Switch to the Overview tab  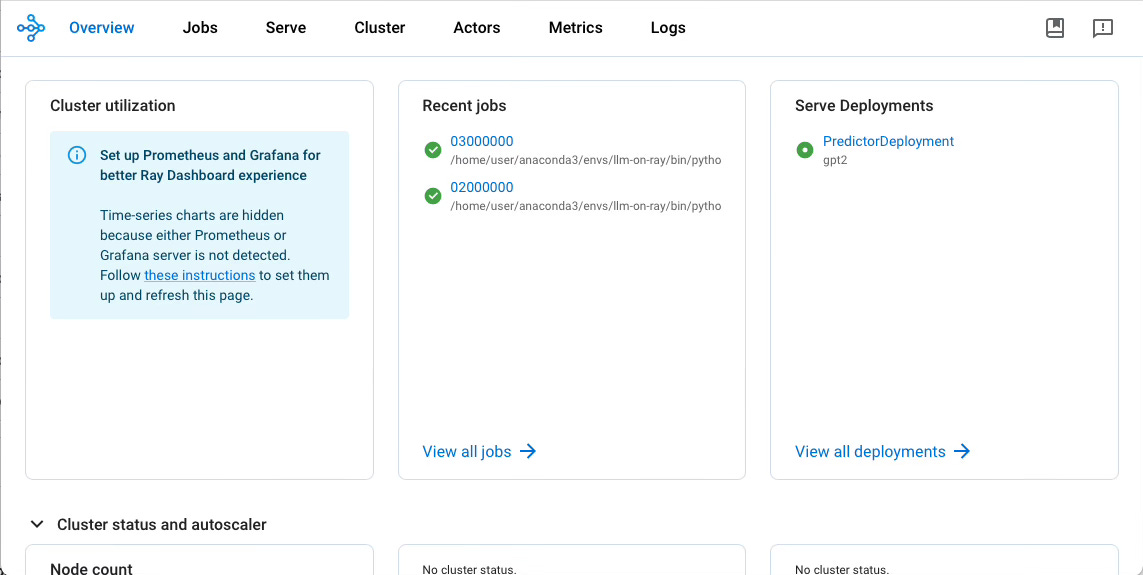(x=102, y=28)
